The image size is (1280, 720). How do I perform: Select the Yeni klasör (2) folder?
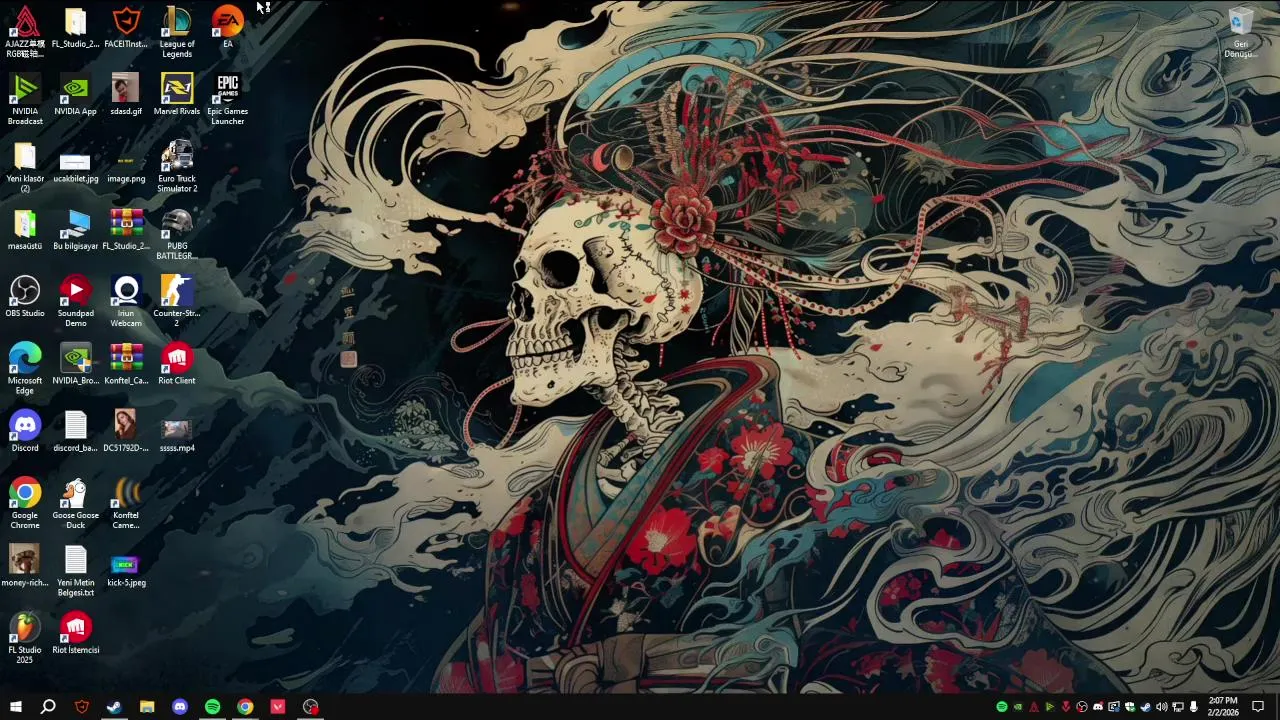coord(25,165)
